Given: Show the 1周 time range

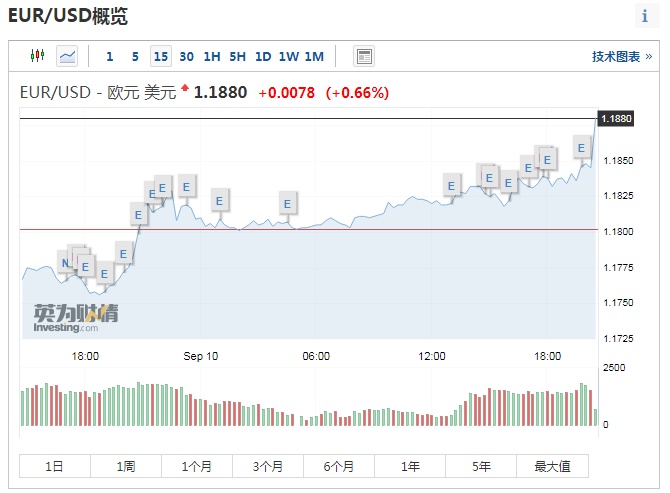Looking at the screenshot, I should point(126,466).
